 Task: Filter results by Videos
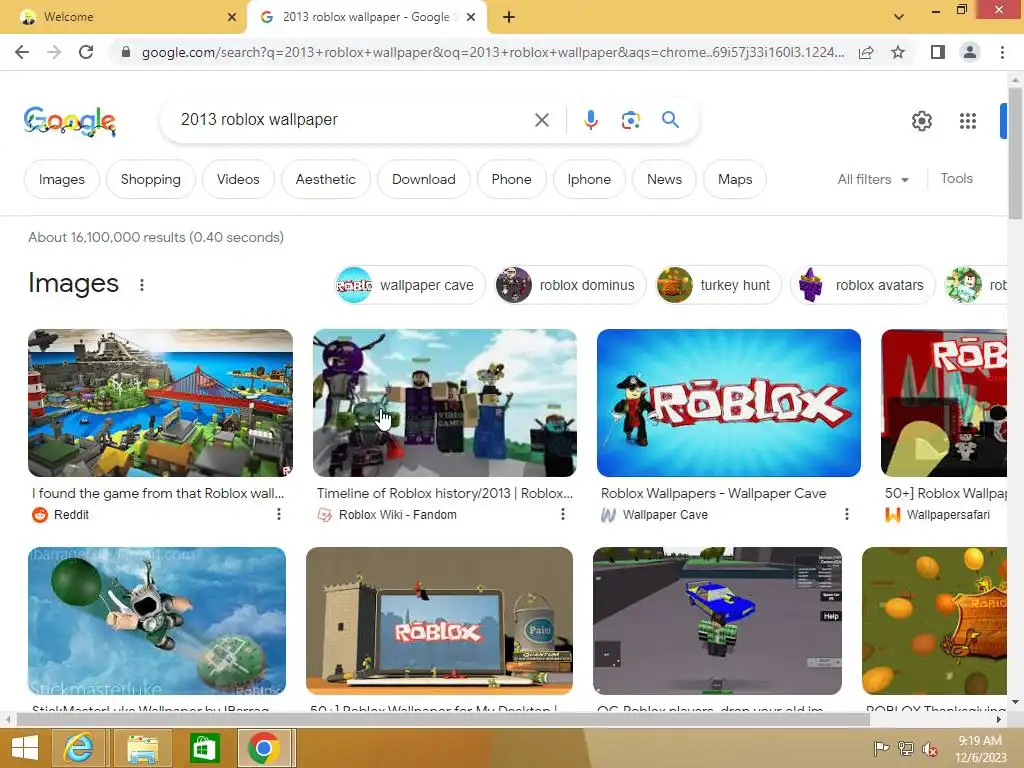[x=238, y=179]
